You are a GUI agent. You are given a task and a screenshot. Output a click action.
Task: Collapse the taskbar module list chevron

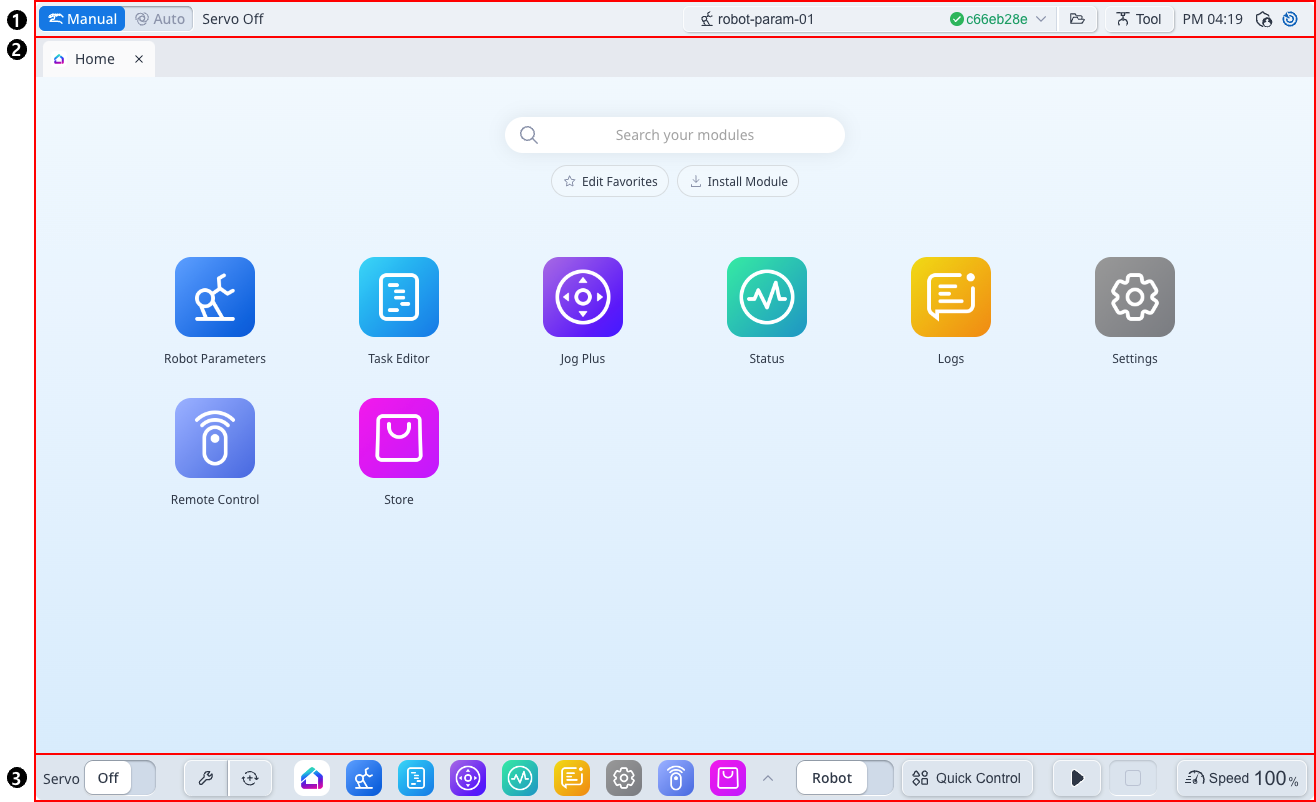pyautogui.click(x=768, y=778)
